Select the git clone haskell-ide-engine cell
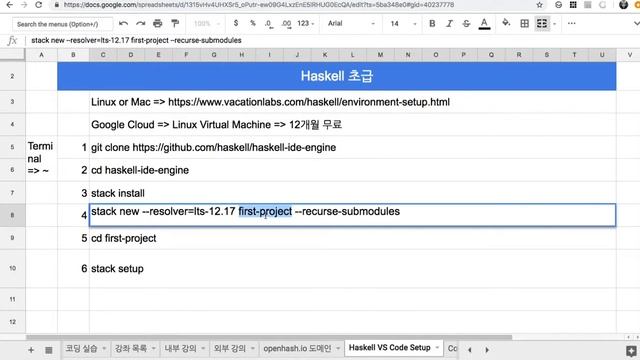 tap(353, 147)
